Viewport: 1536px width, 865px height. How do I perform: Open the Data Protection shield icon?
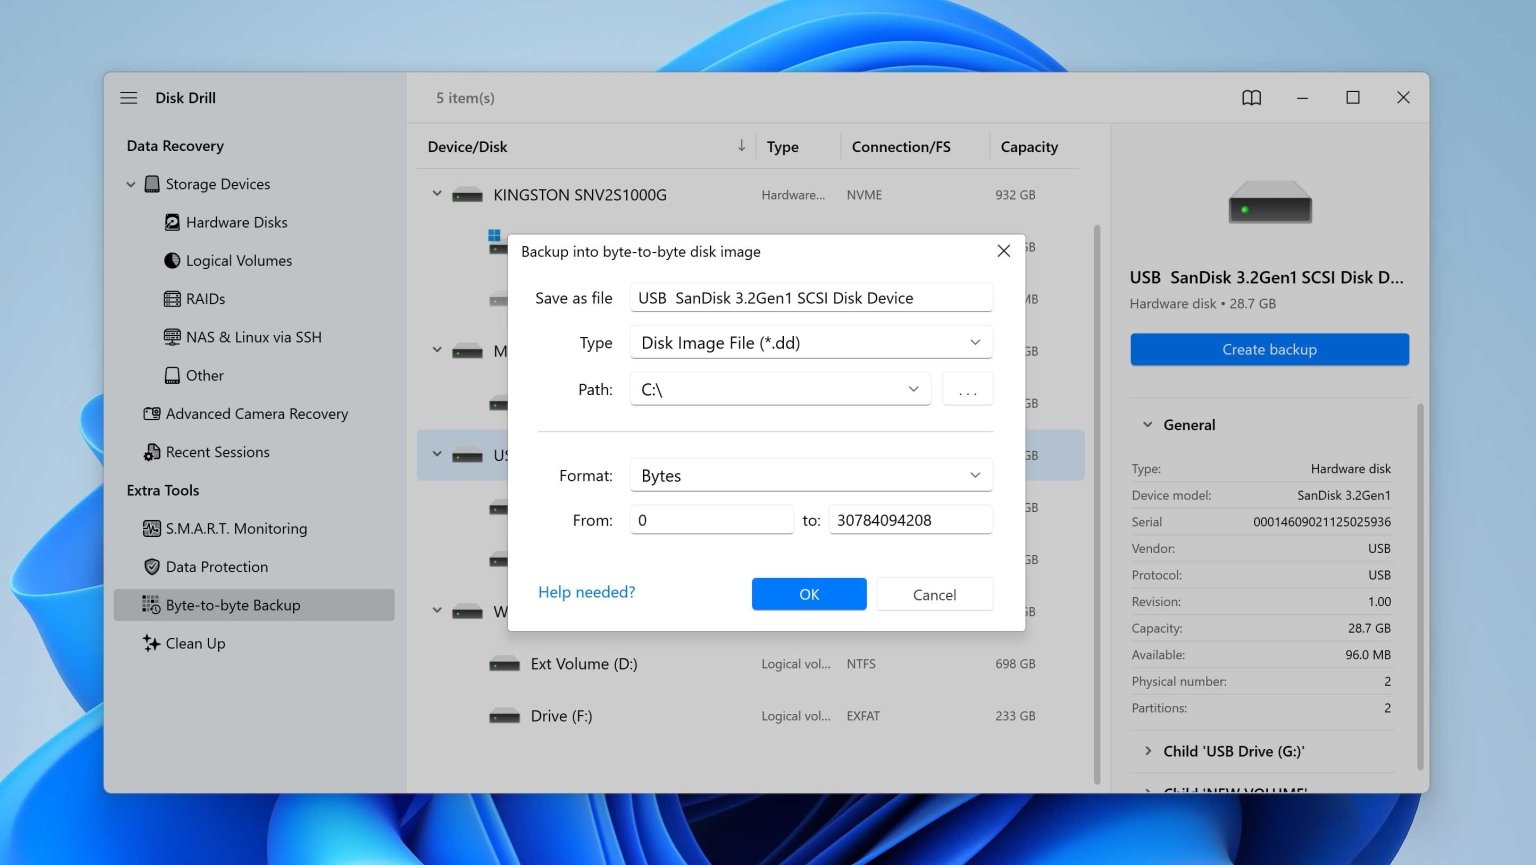tap(152, 567)
